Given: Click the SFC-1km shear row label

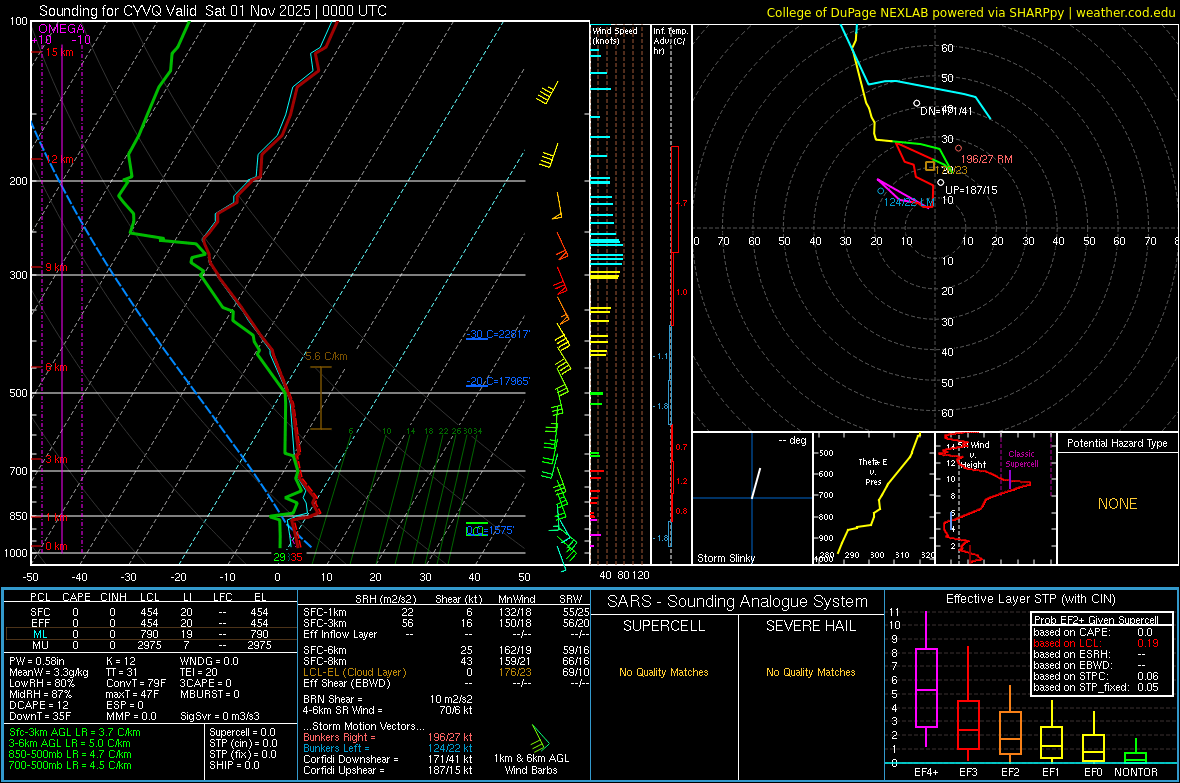Looking at the screenshot, I should [325, 612].
